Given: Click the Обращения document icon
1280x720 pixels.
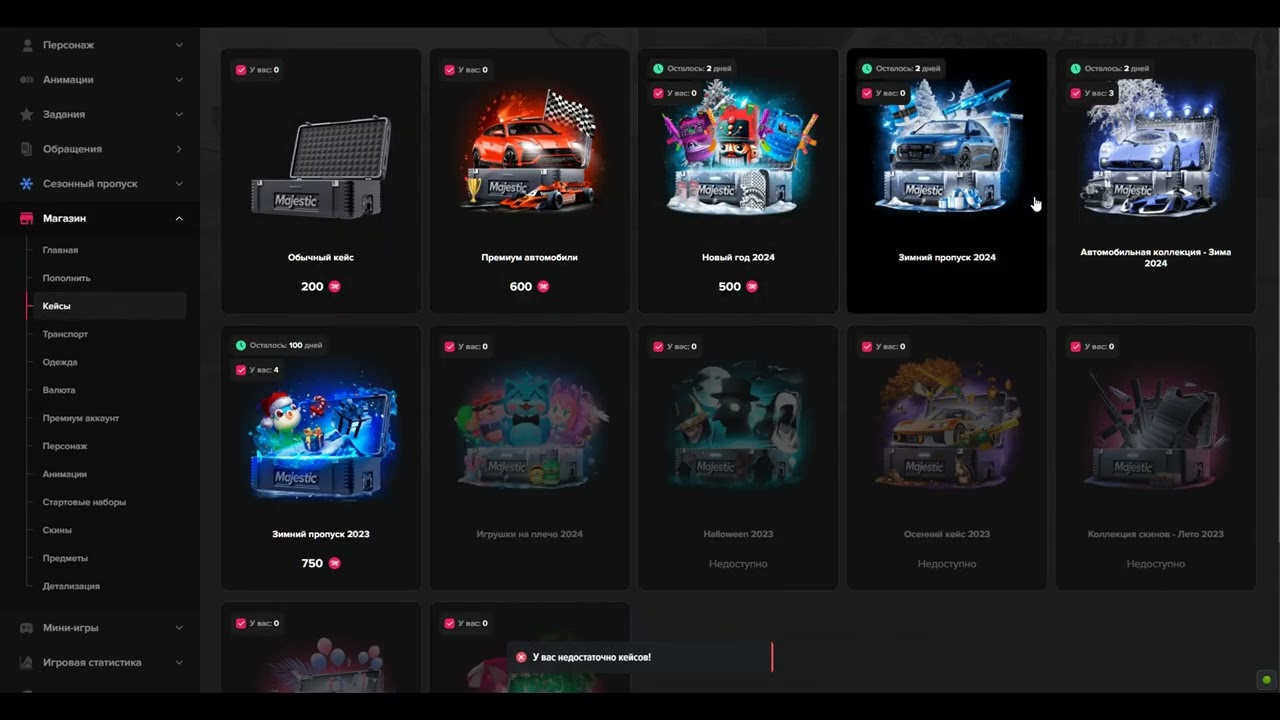Looking at the screenshot, I should tap(27, 149).
